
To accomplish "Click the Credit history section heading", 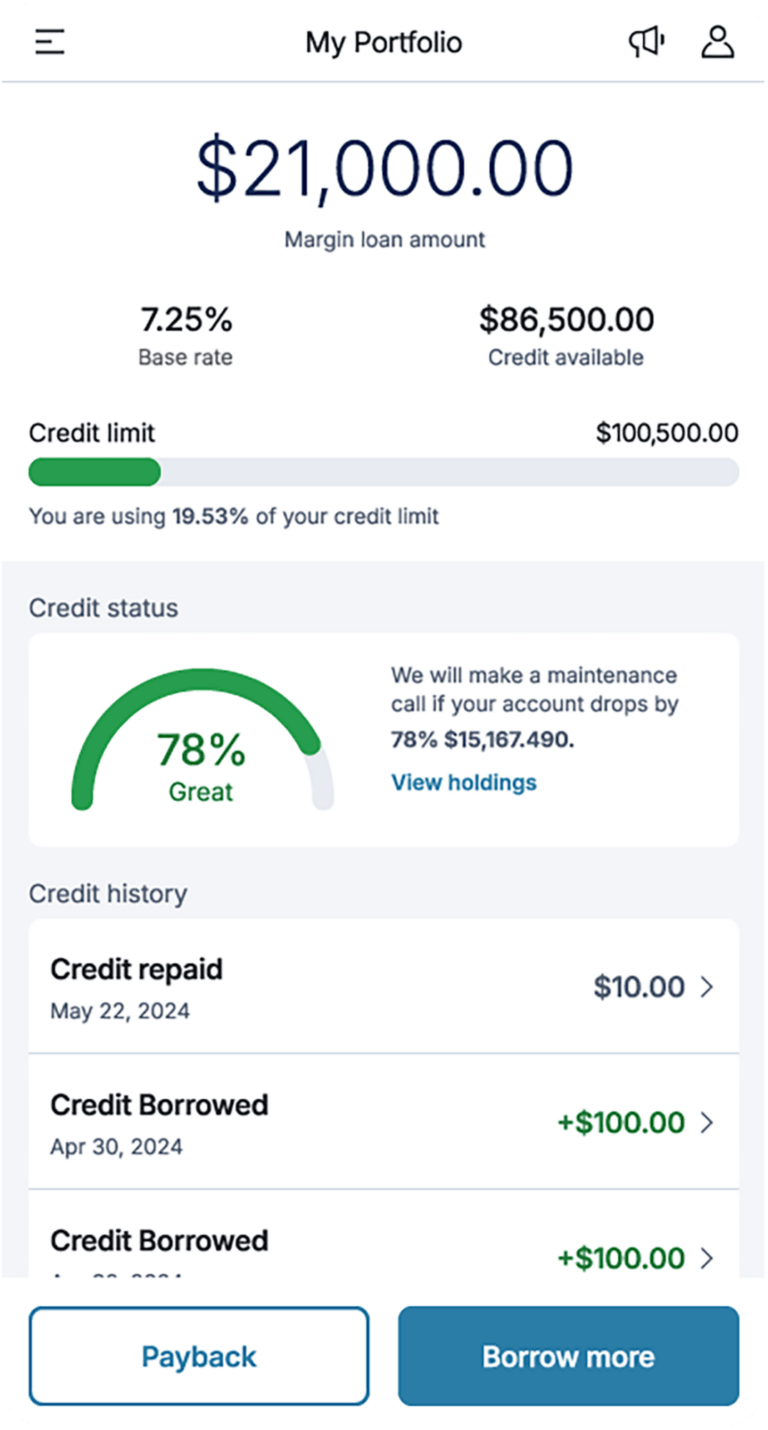I will coord(108,893).
